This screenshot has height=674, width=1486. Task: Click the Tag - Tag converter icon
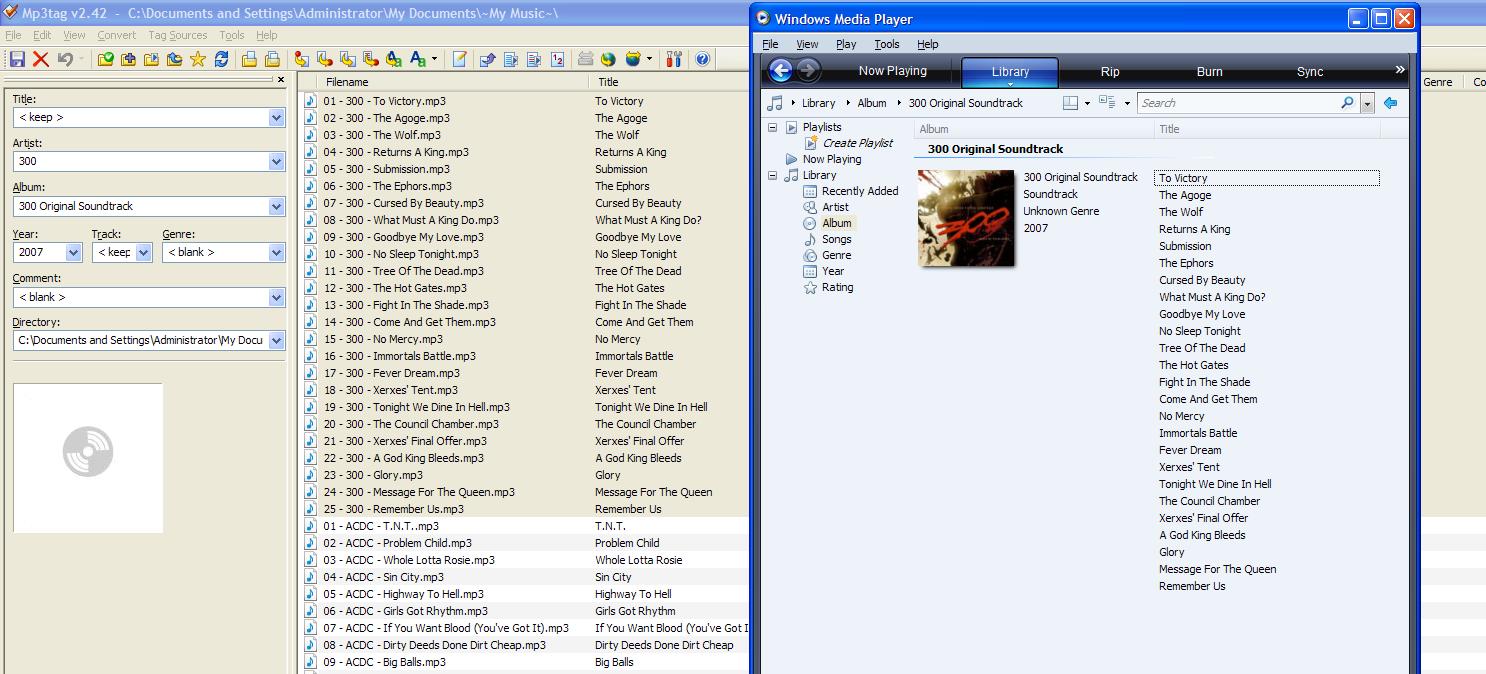(x=393, y=59)
